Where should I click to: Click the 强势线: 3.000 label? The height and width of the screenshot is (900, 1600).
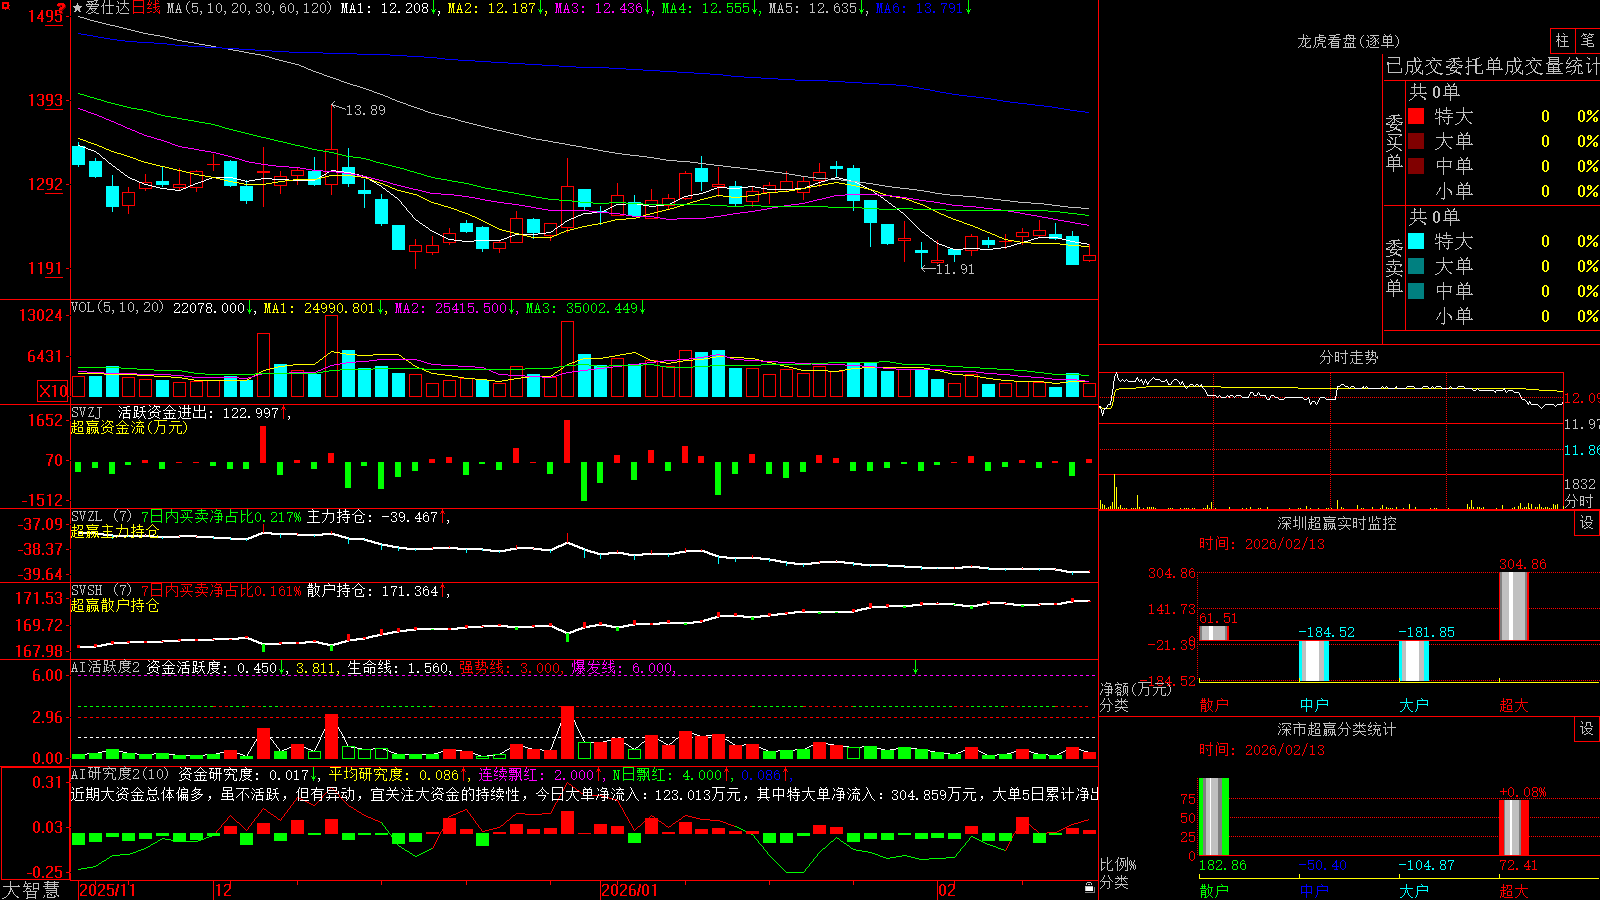point(511,667)
